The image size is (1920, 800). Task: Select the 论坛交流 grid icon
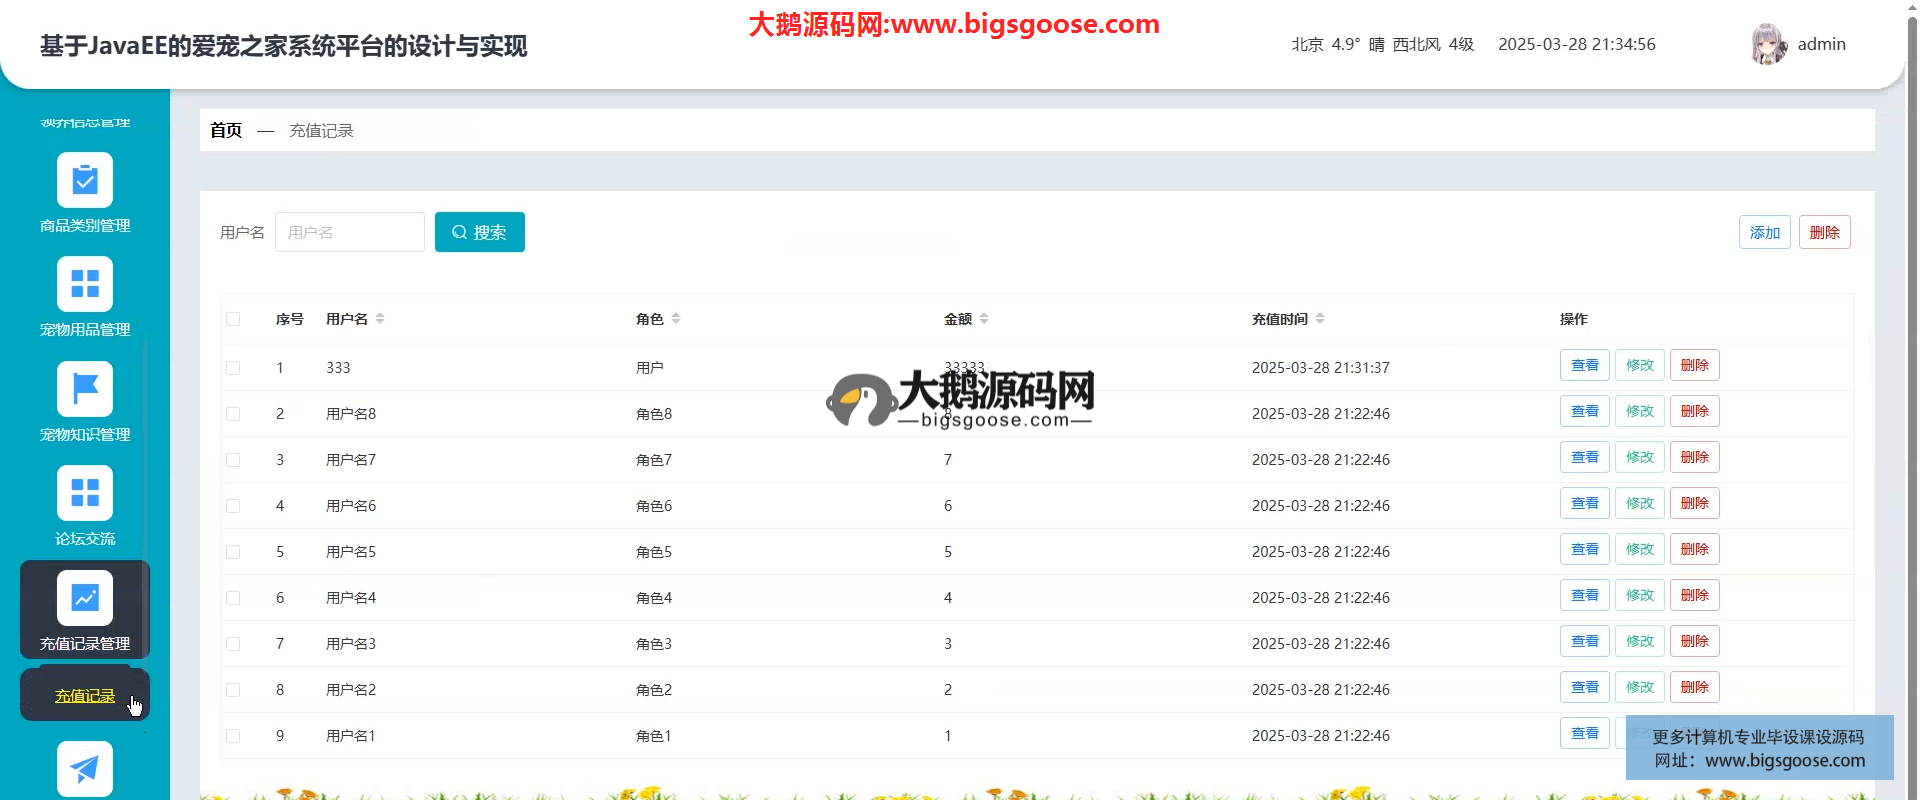click(x=85, y=493)
